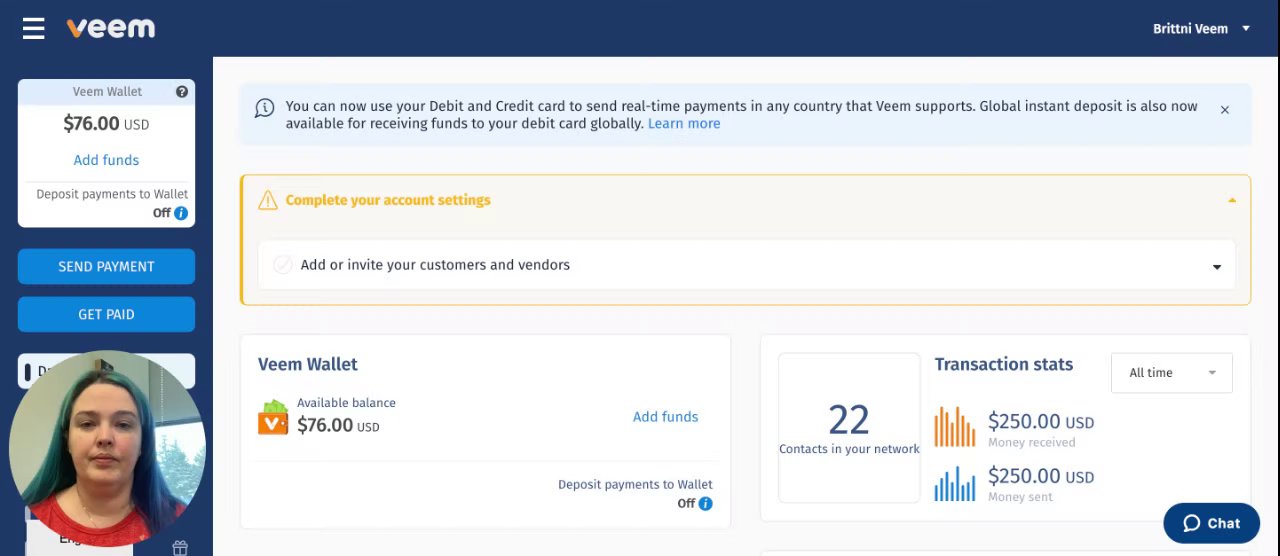
Task: Click the Learn more link
Action: pos(683,124)
